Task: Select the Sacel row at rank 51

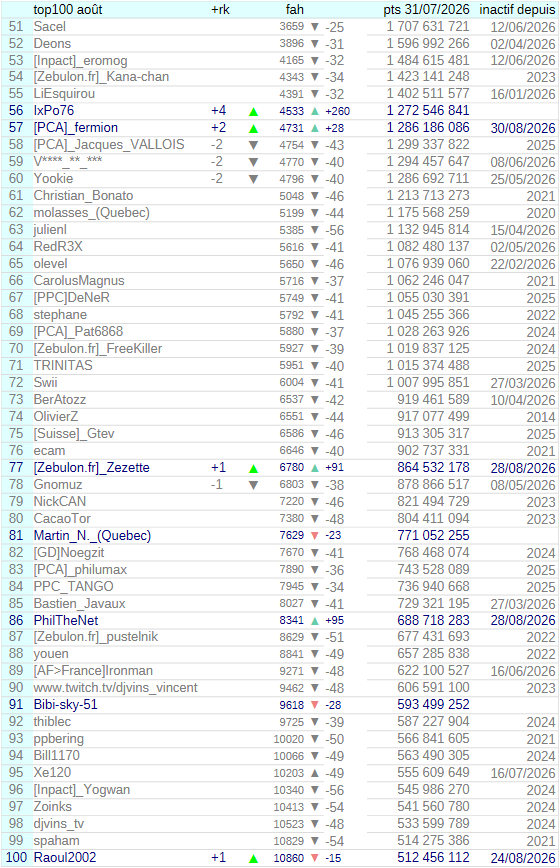Action: 280,27
